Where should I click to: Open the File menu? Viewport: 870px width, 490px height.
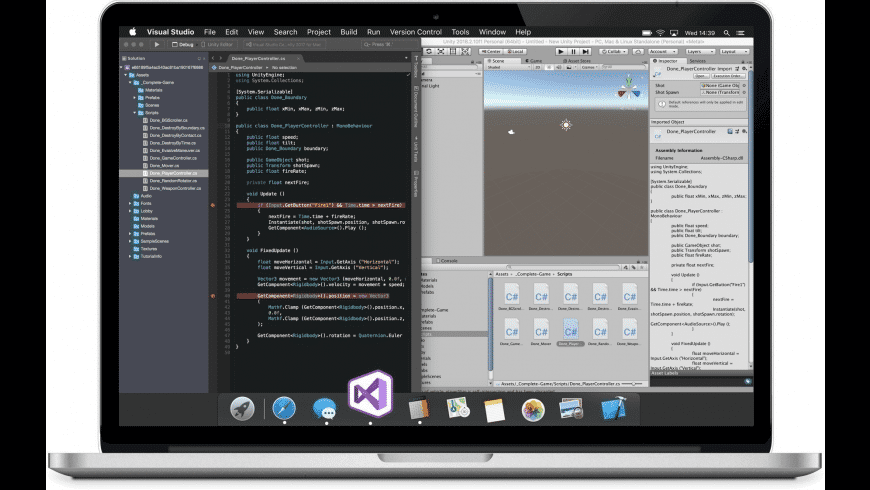tap(210, 32)
